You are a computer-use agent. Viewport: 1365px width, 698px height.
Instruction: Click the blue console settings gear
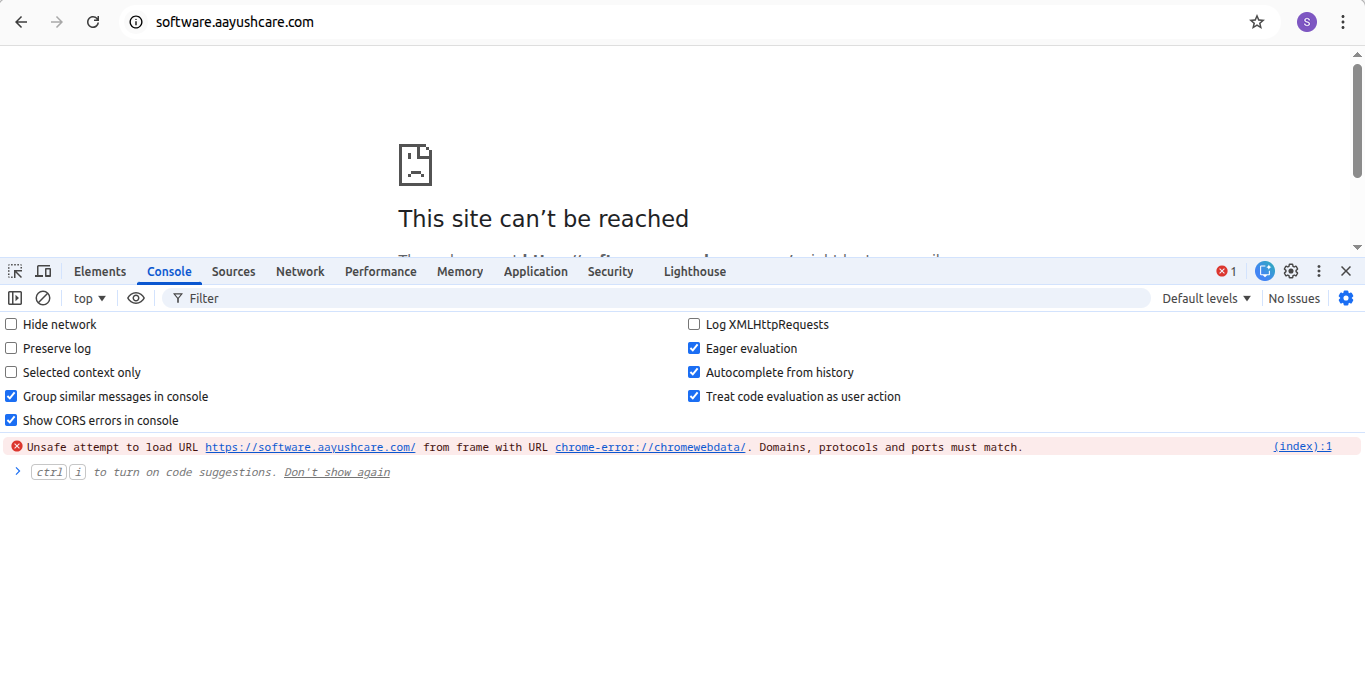coord(1346,298)
